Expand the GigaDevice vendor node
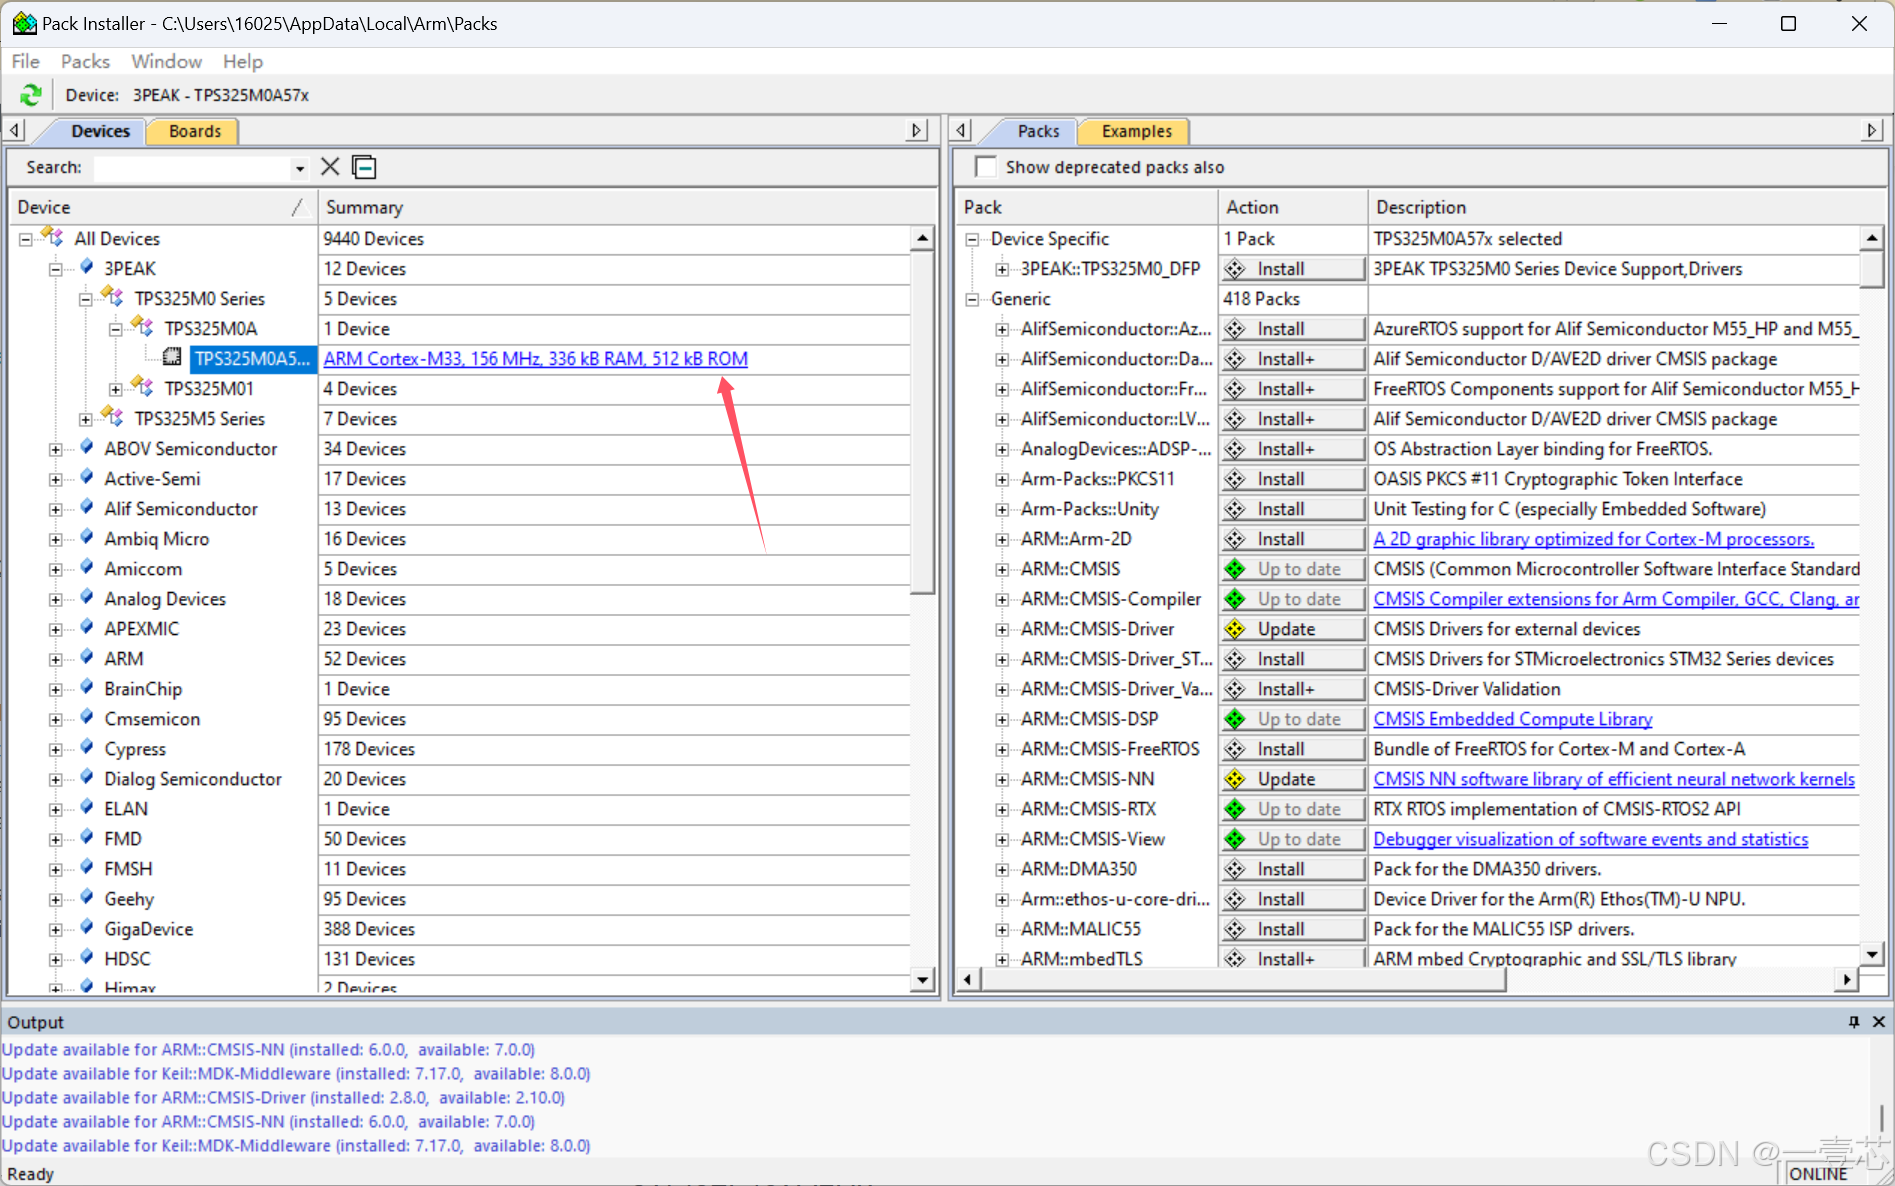Viewport: 1895px width, 1186px height. coord(56,929)
